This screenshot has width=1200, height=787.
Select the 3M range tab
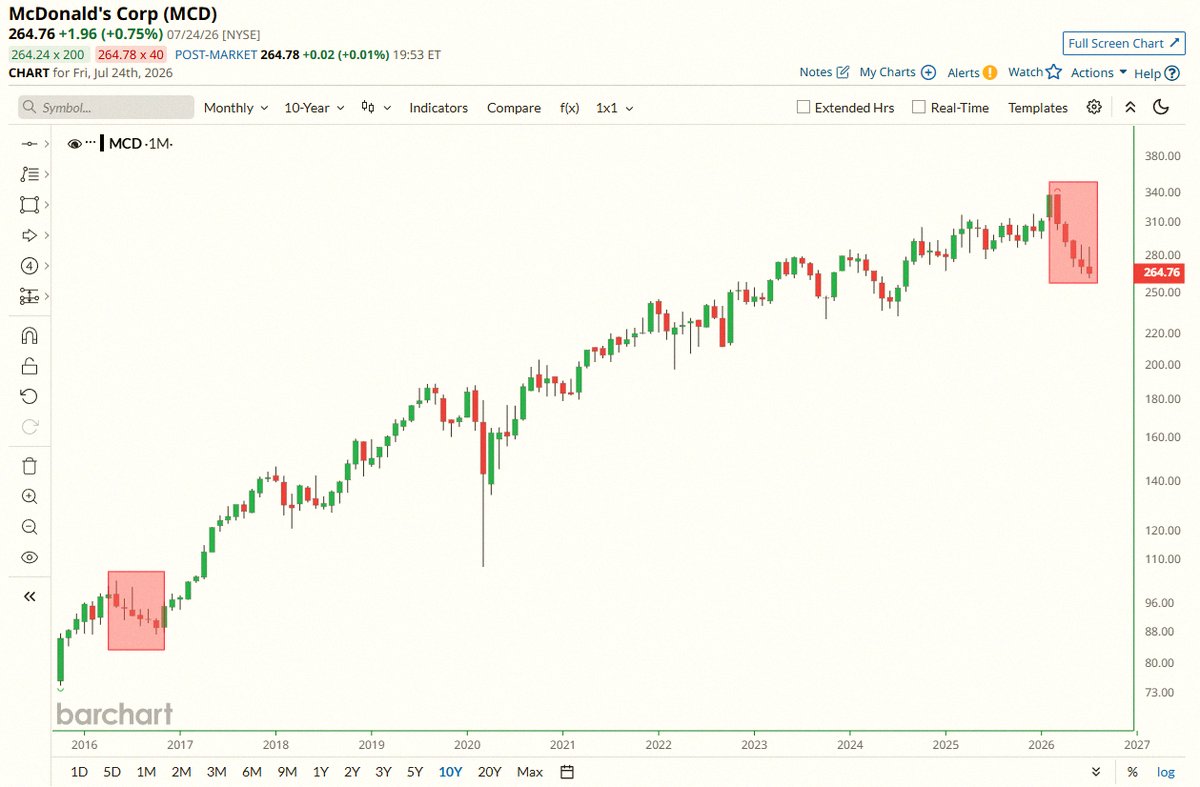(216, 772)
